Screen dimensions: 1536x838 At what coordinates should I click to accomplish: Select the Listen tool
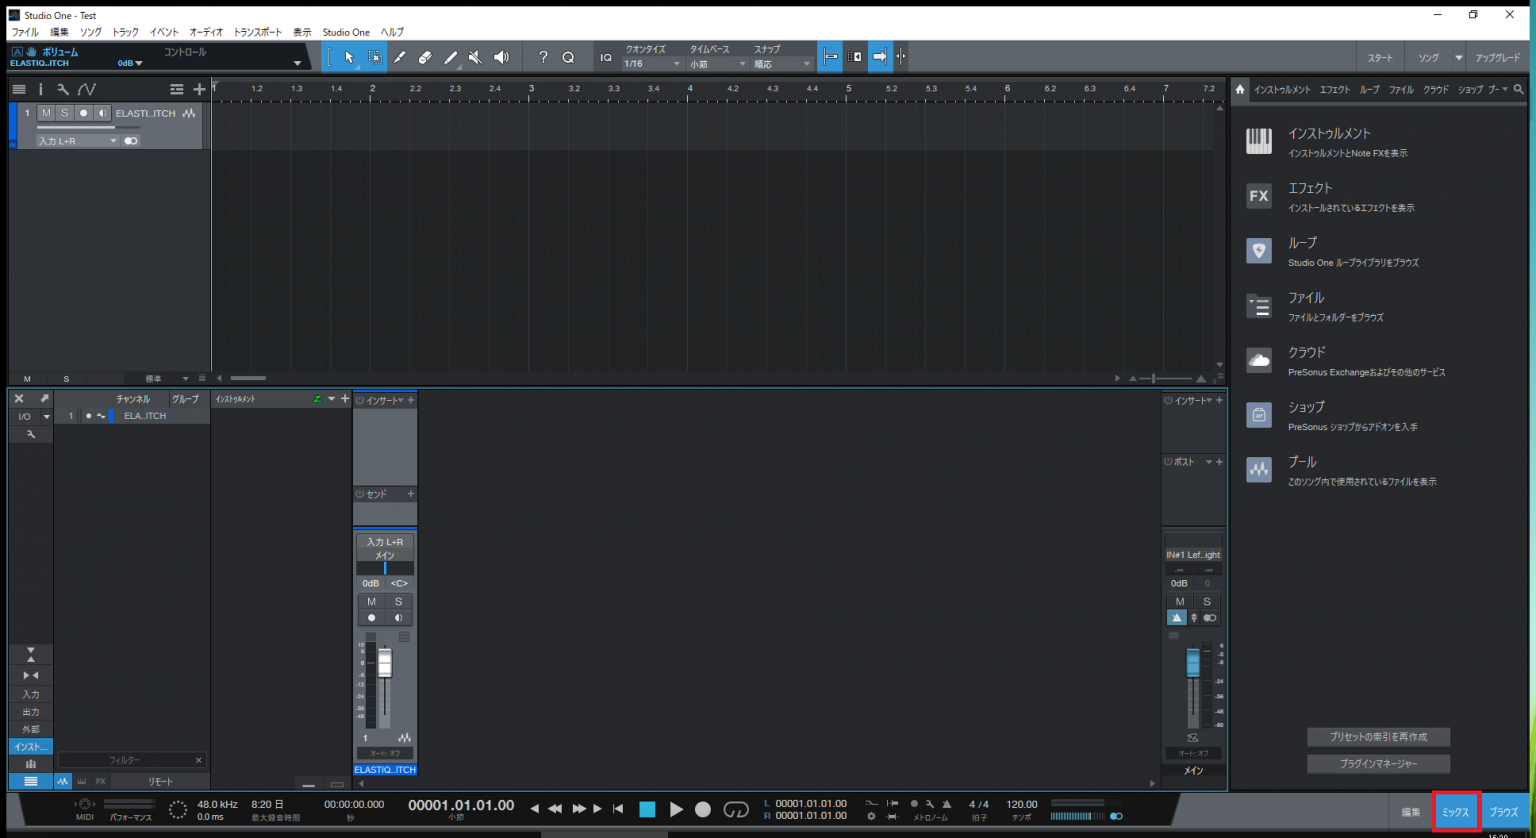501,57
